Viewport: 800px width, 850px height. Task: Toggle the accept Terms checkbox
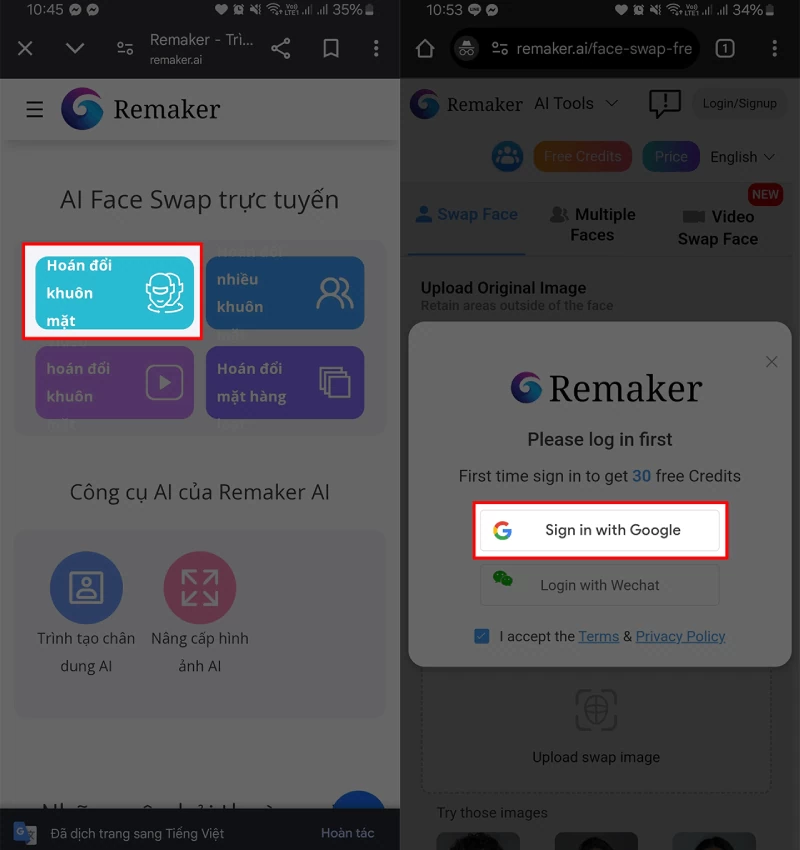point(481,636)
